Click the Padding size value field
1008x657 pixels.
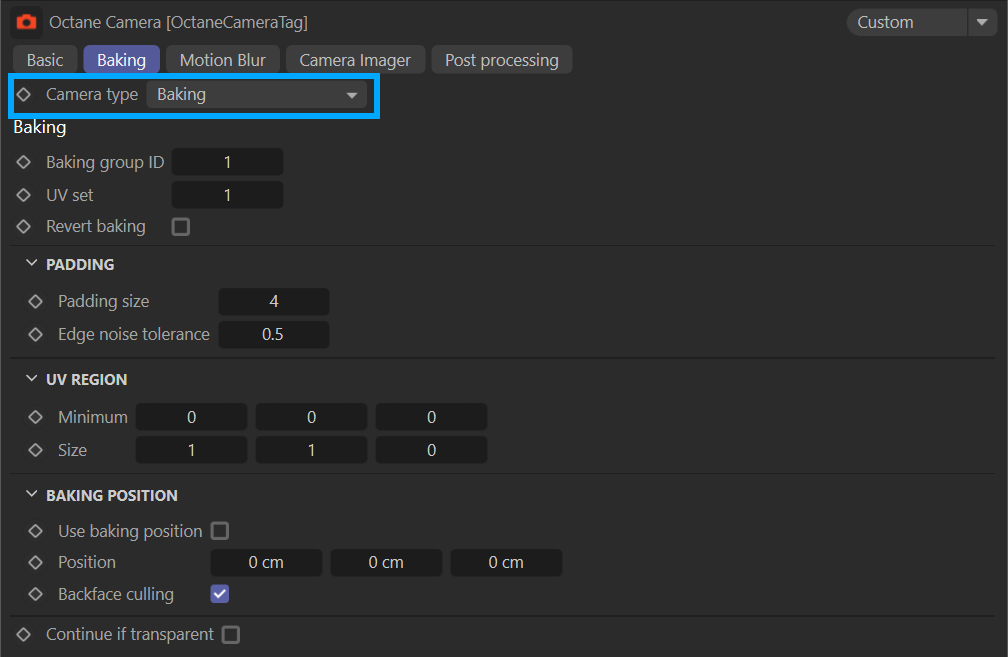tap(274, 301)
